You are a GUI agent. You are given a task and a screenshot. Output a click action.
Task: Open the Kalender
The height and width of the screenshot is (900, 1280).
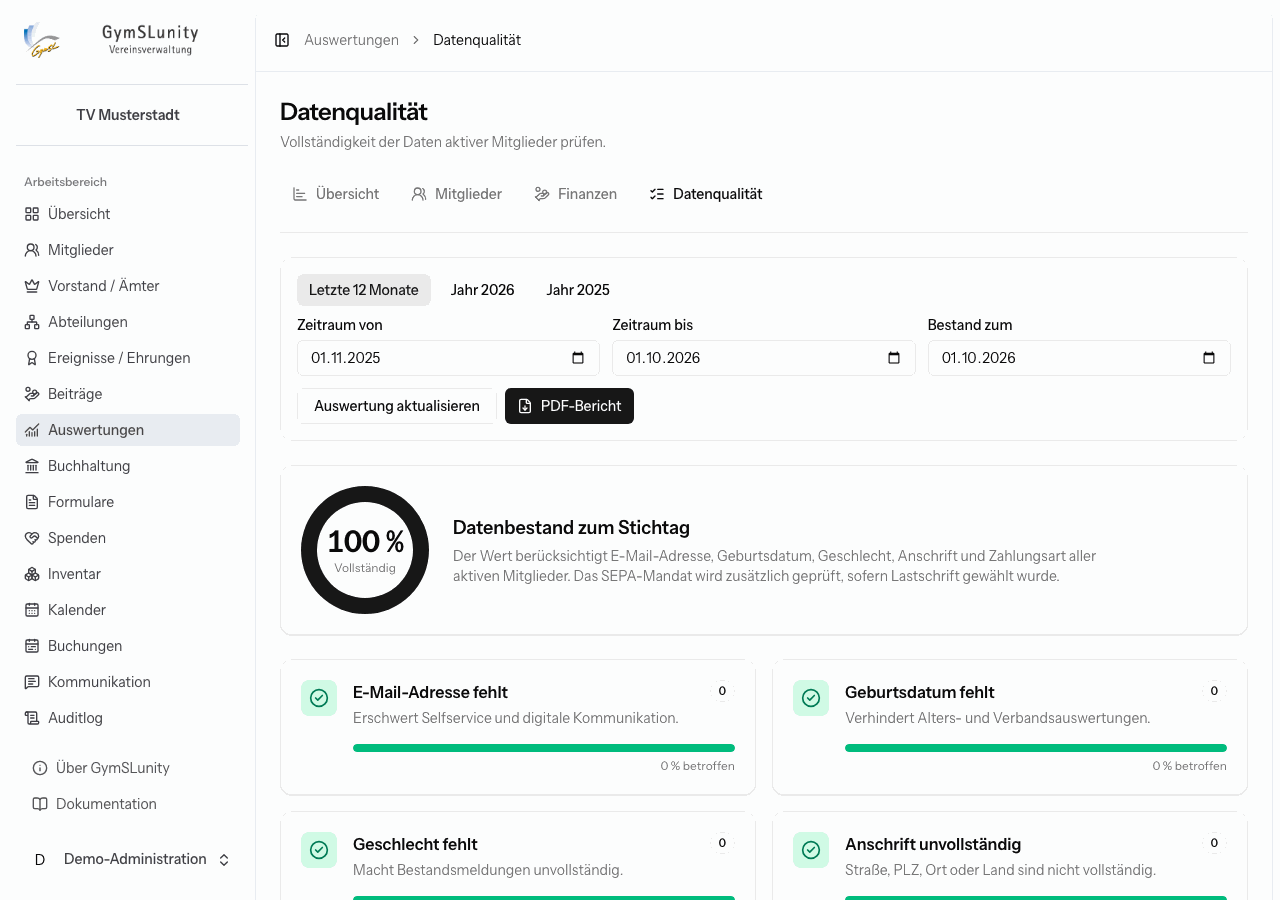click(x=128, y=610)
